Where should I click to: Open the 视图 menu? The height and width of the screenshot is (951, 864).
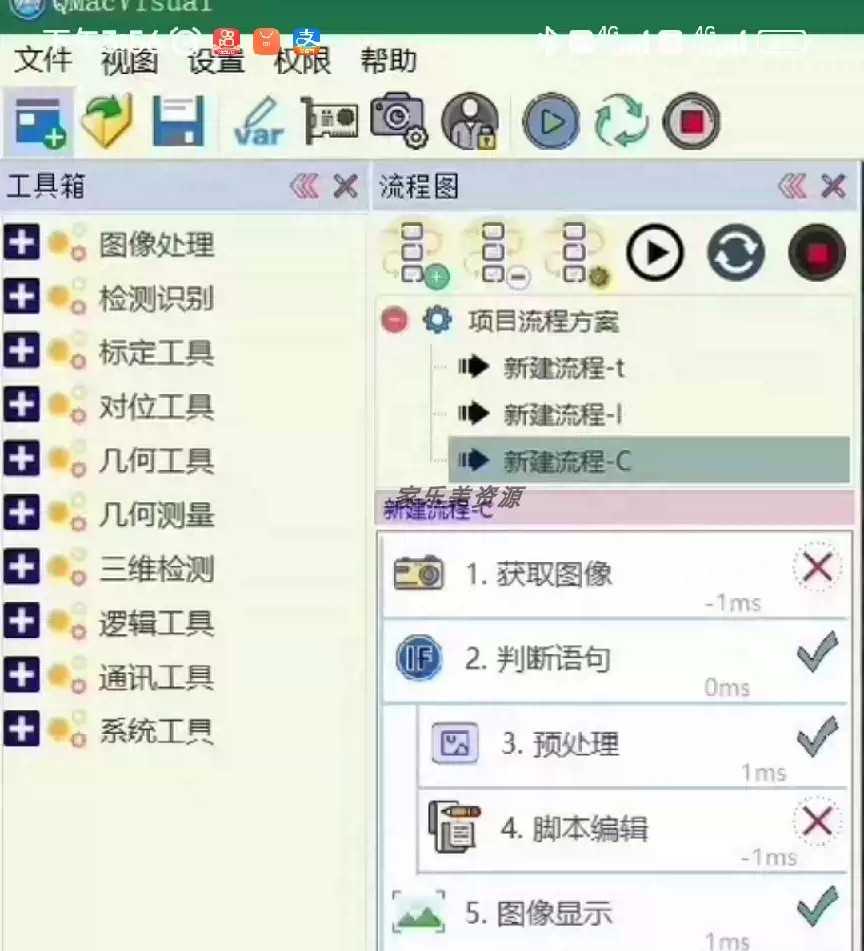(x=129, y=61)
